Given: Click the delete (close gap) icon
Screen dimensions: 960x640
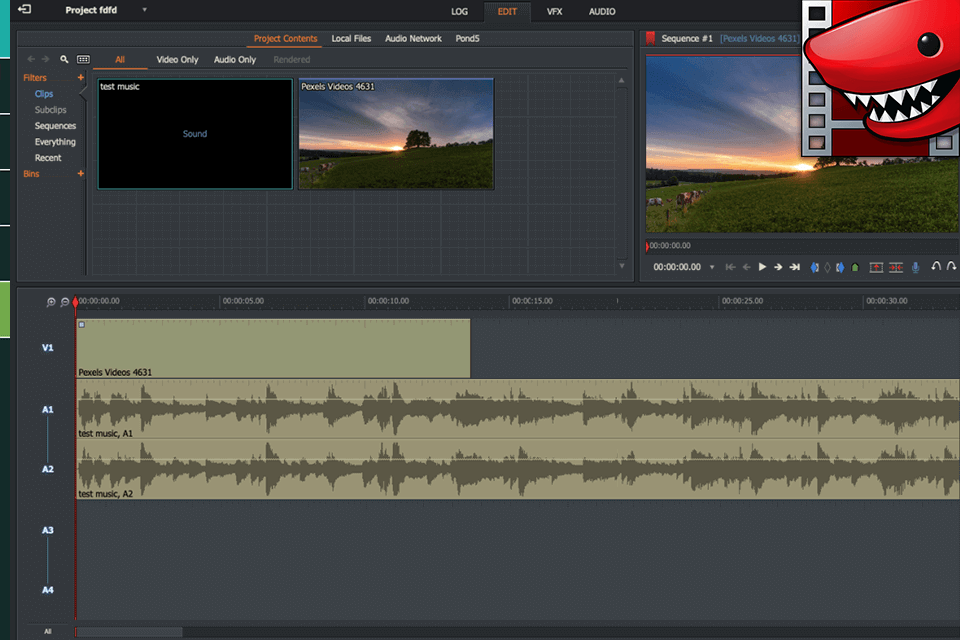Looking at the screenshot, I should click(x=896, y=267).
